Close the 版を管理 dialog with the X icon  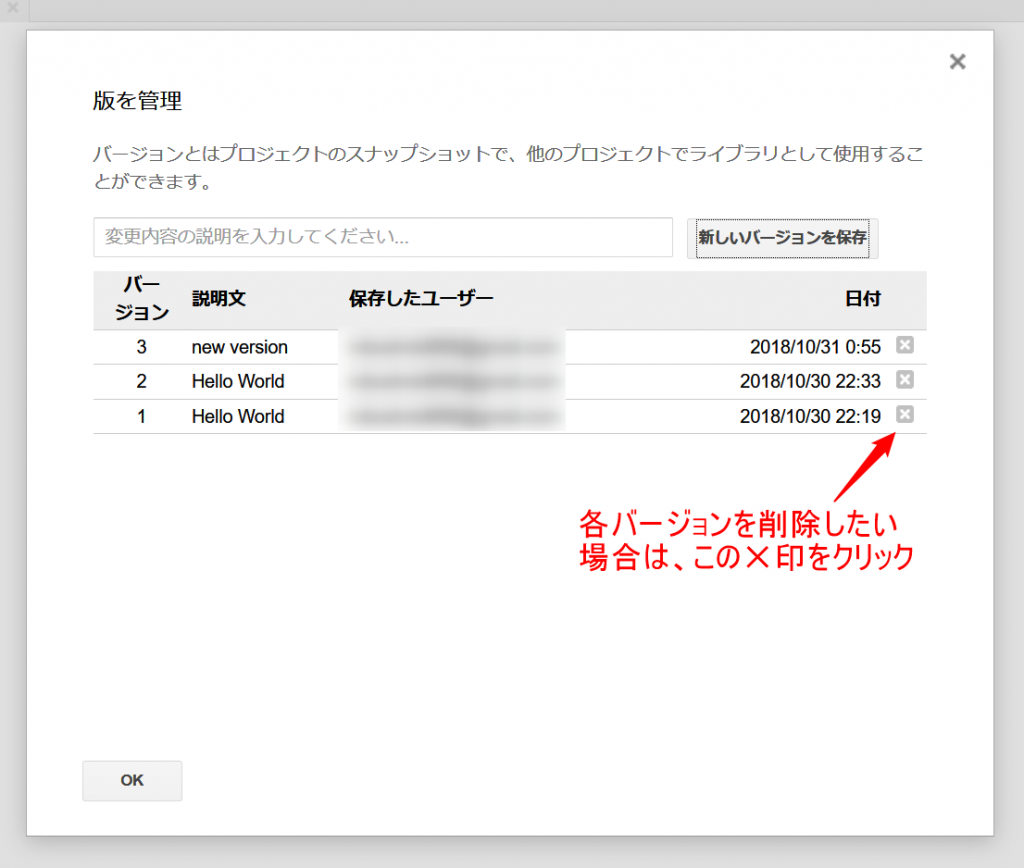pos(957,61)
